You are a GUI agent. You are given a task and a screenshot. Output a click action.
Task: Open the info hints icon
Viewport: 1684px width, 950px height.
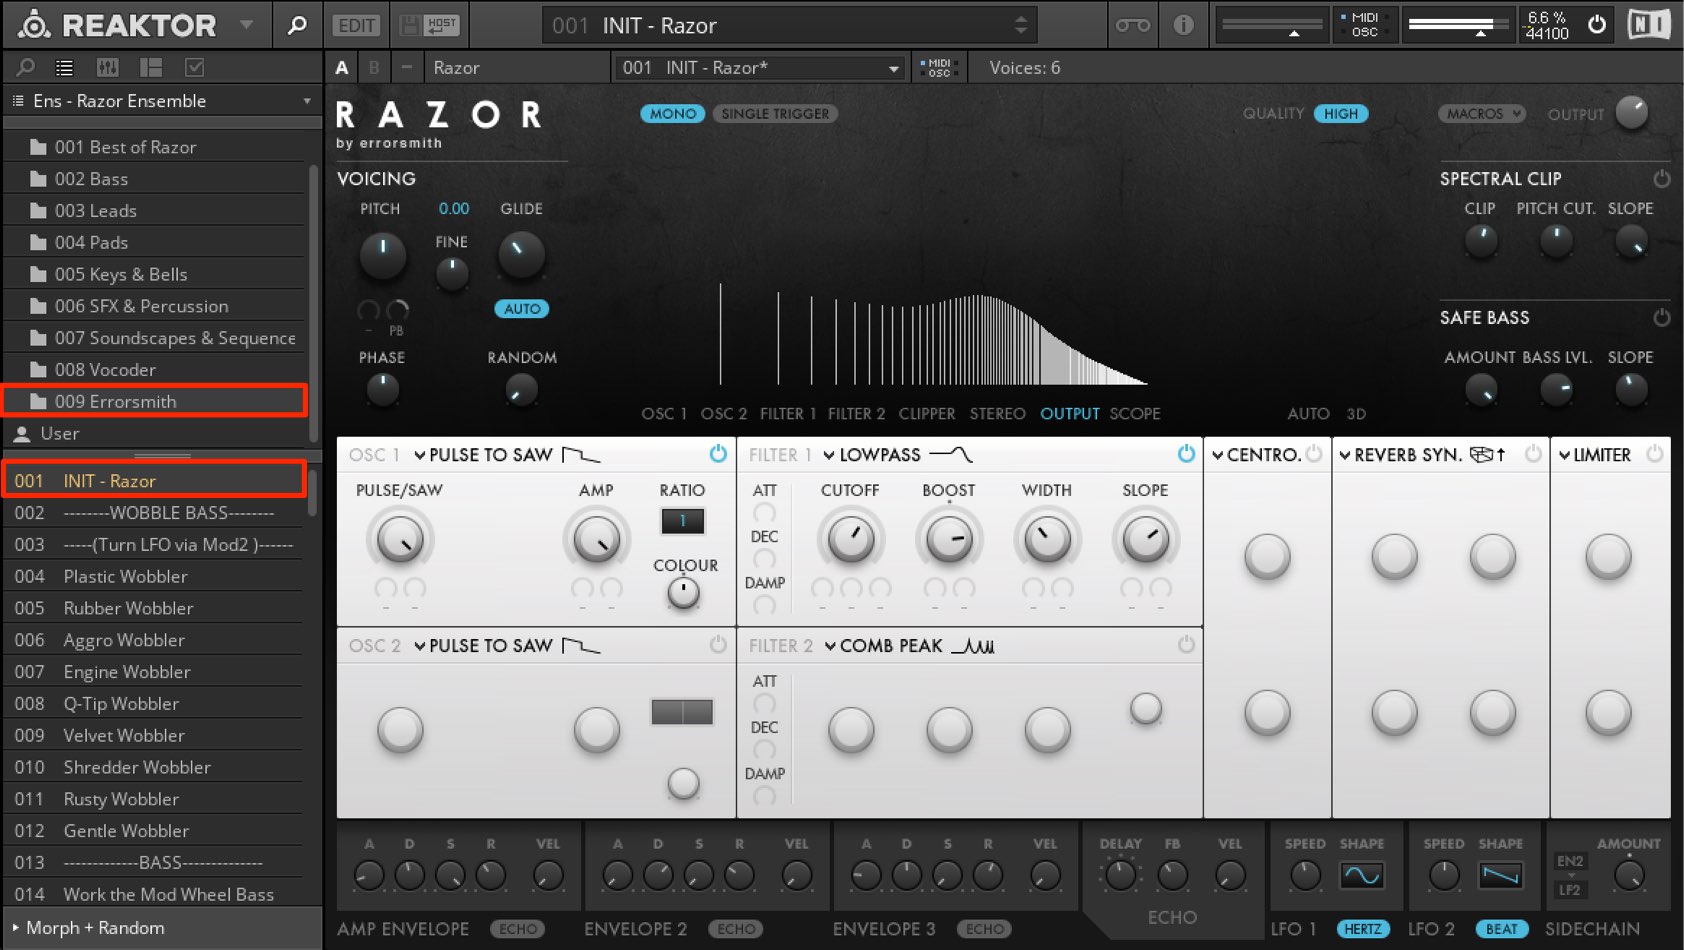click(x=1184, y=25)
